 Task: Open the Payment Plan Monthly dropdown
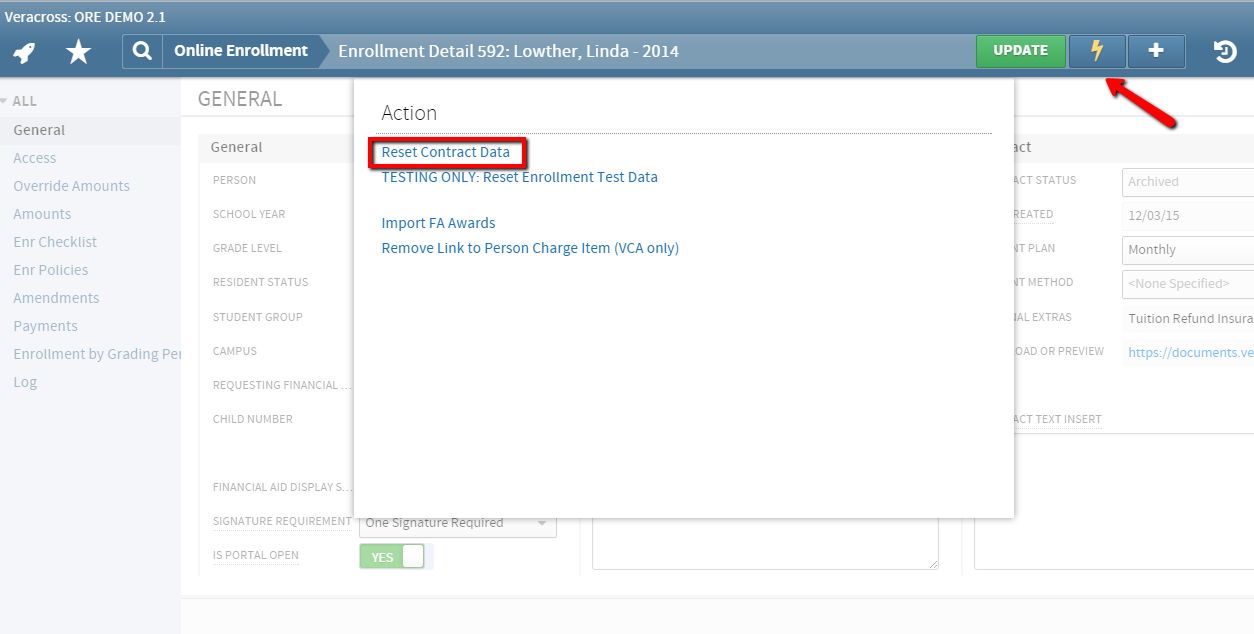pos(1187,250)
